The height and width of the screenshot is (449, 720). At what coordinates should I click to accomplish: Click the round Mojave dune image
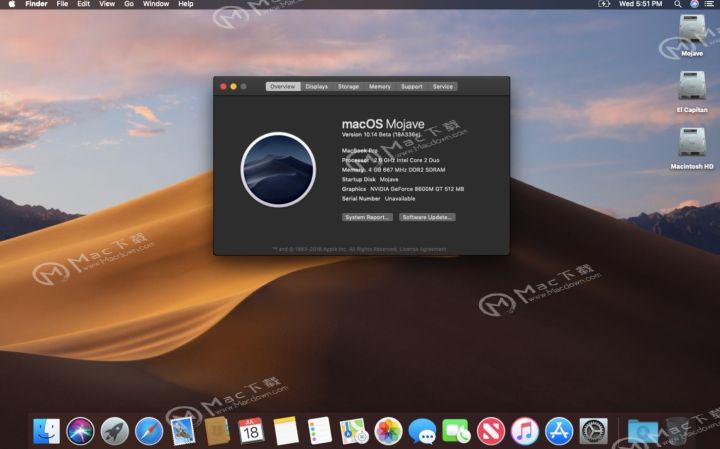(278, 169)
